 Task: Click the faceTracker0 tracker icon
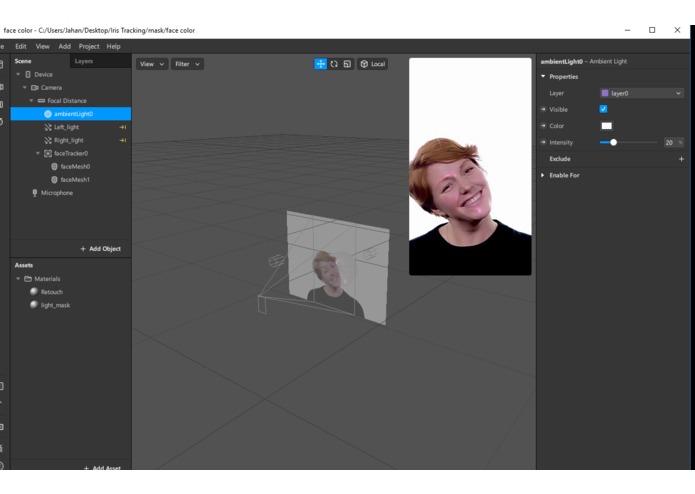[x=48, y=153]
